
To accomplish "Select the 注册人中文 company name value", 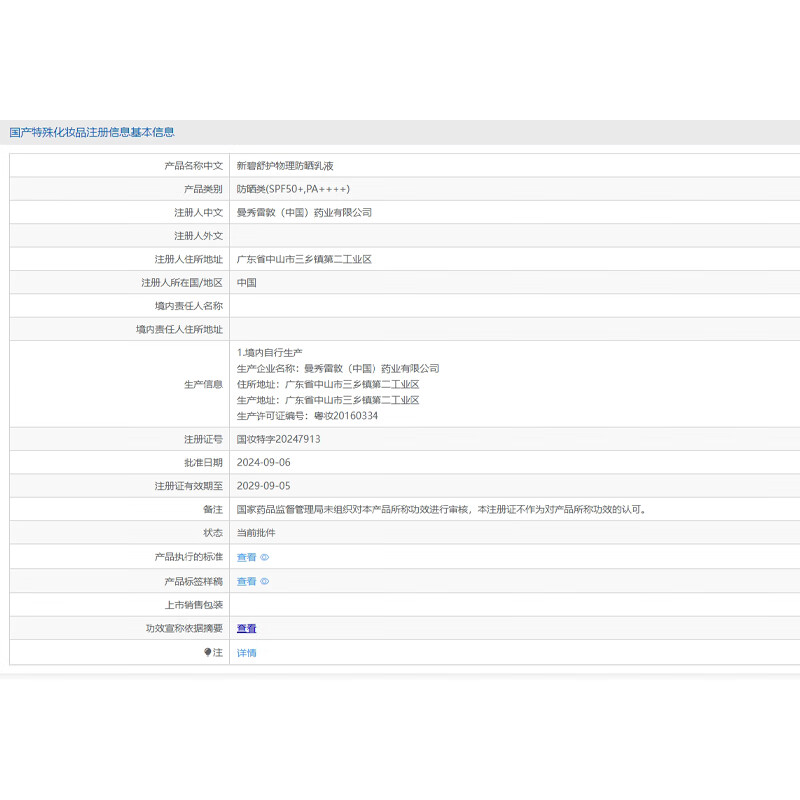I will tap(304, 212).
